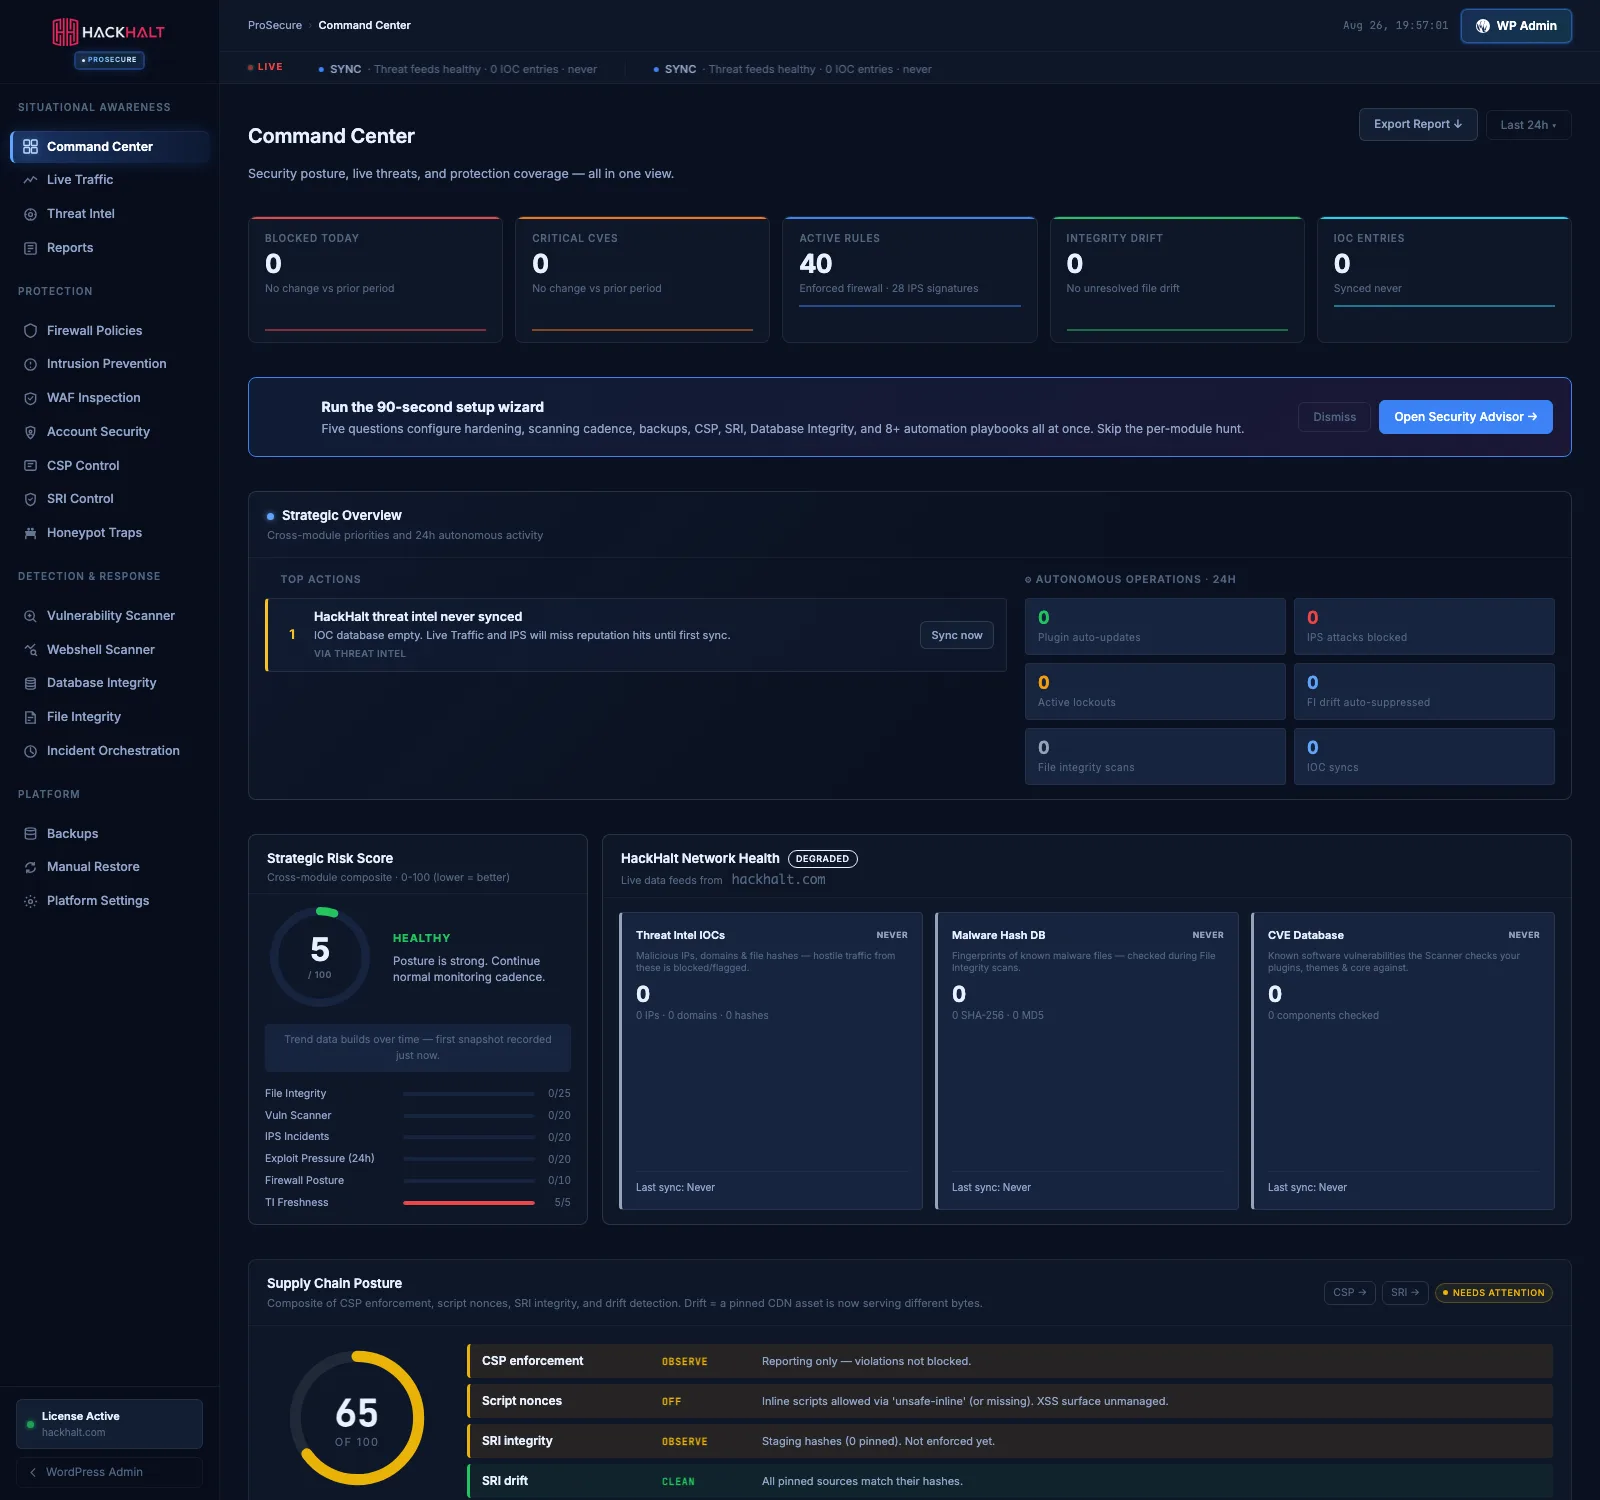Viewport: 1600px width, 1500px height.
Task: Click the WP Admin button
Action: click(x=1516, y=26)
